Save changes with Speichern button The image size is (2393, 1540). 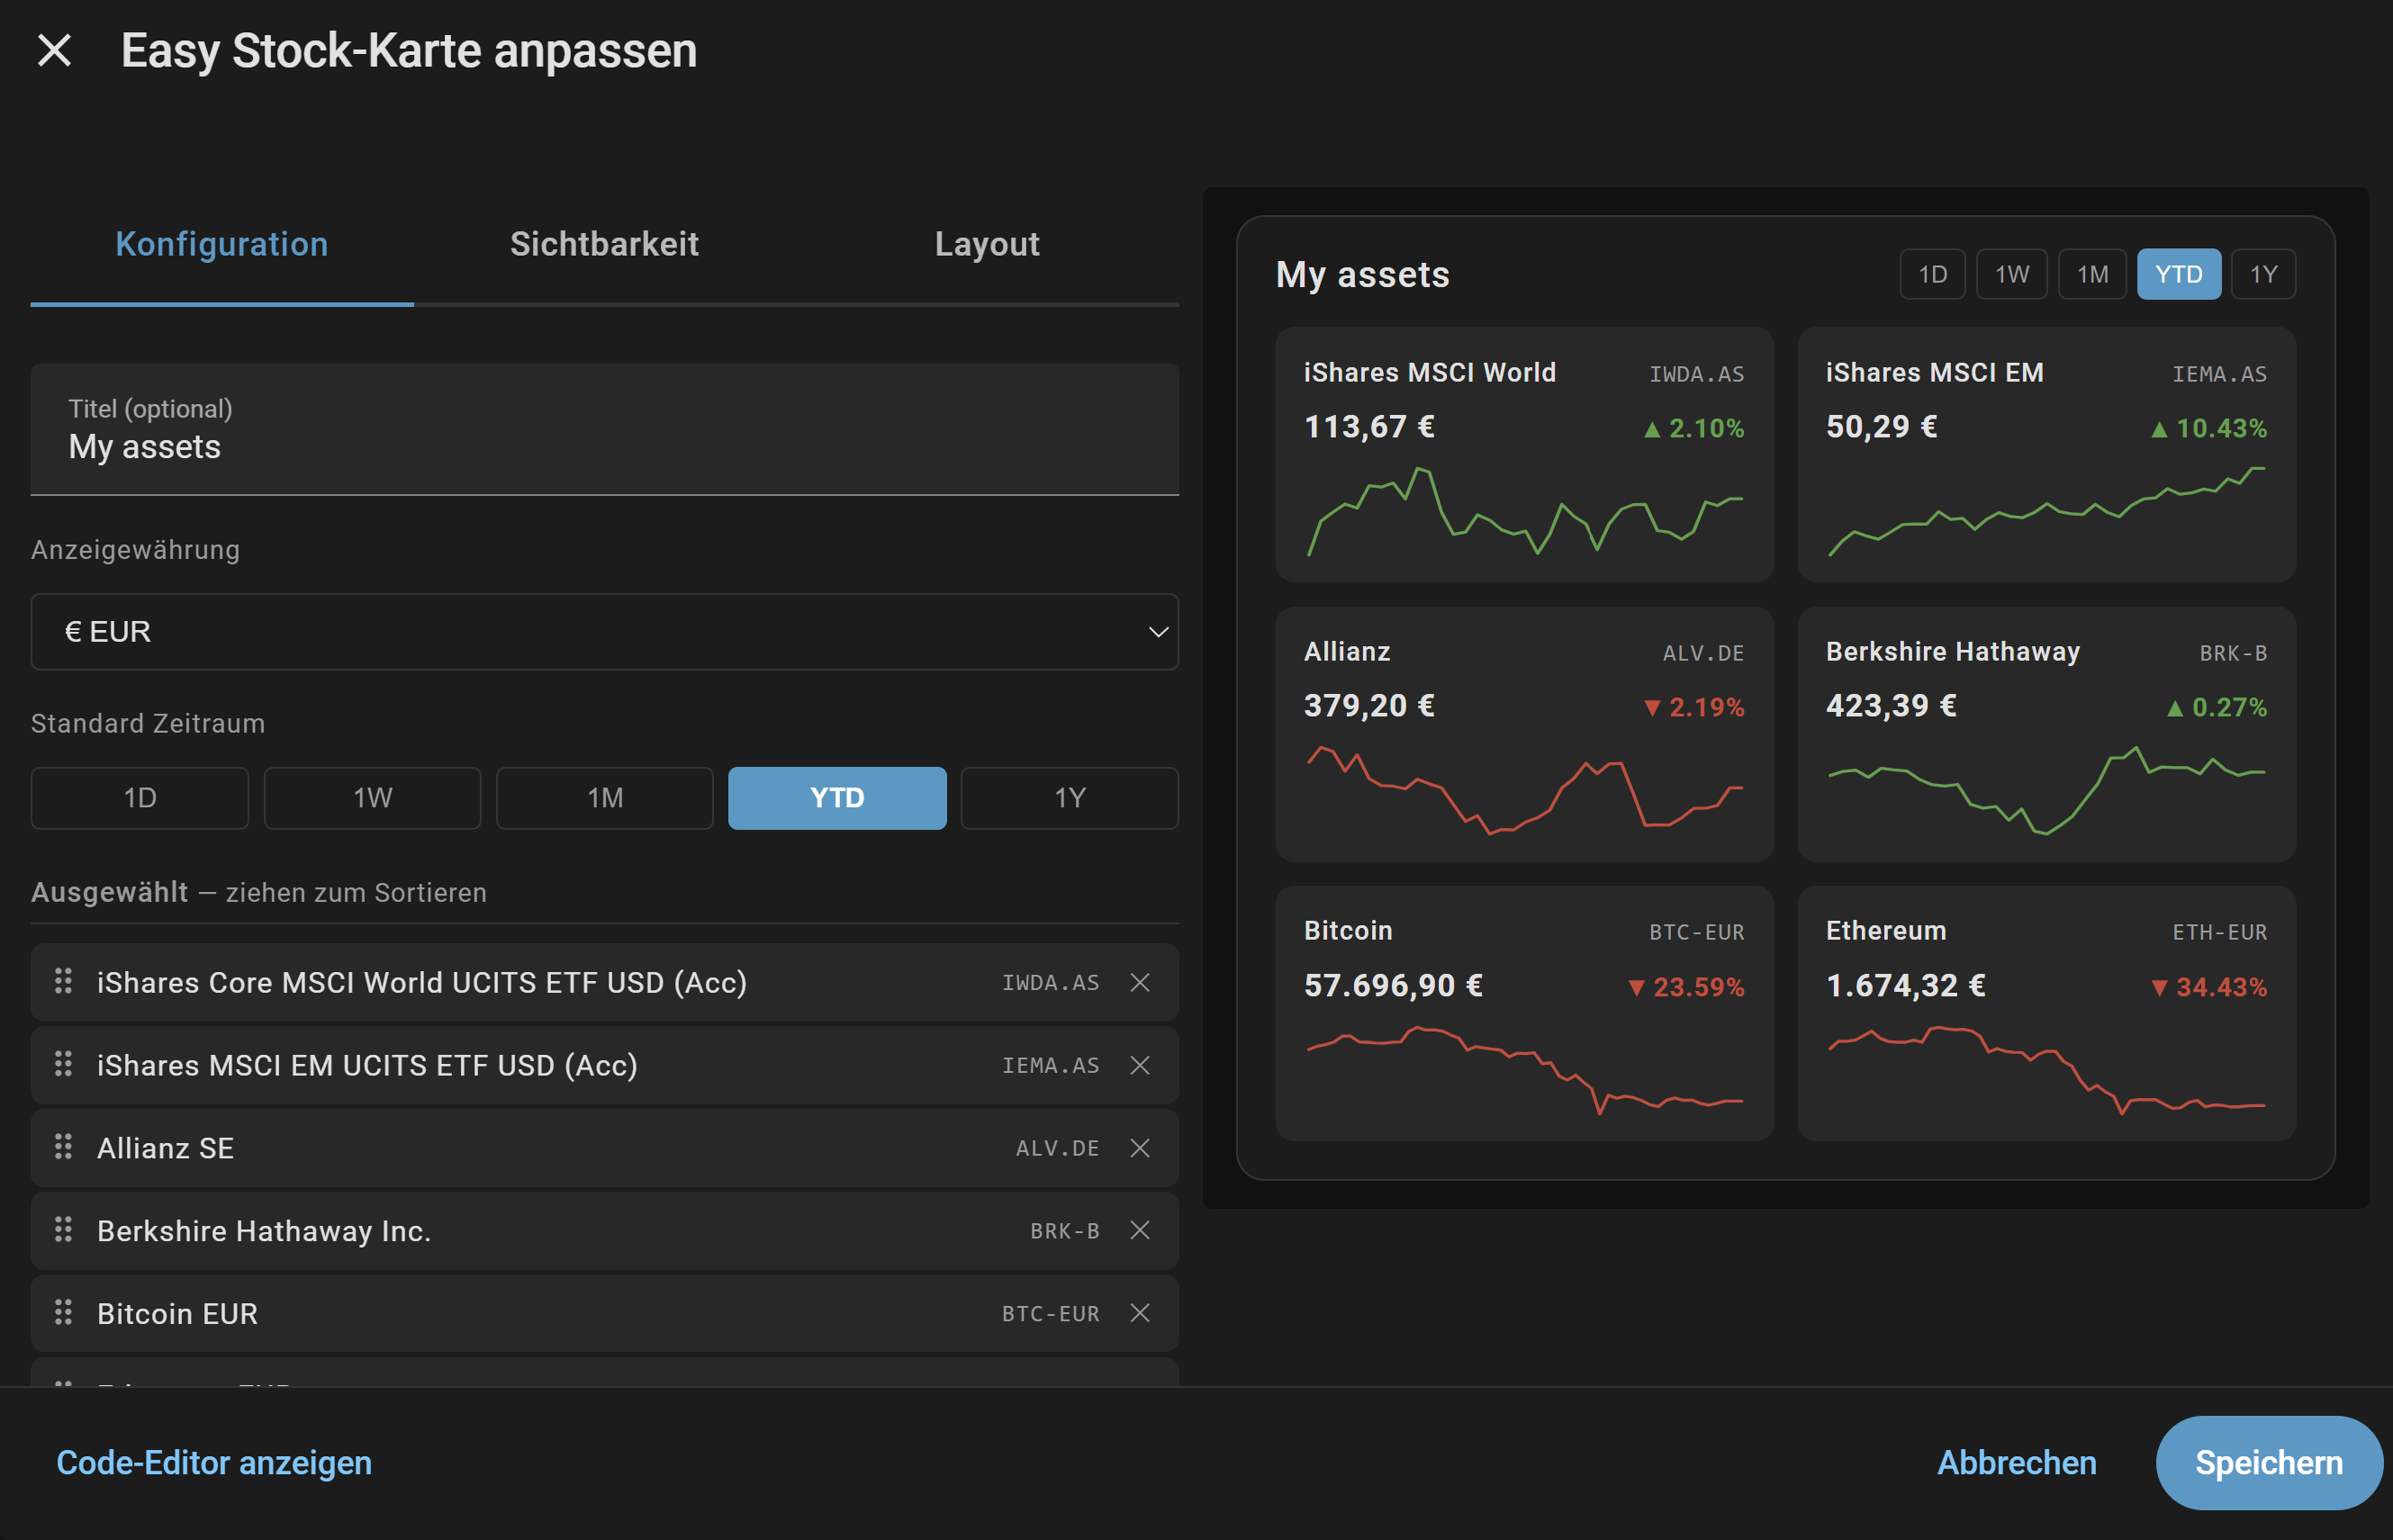click(x=2268, y=1463)
